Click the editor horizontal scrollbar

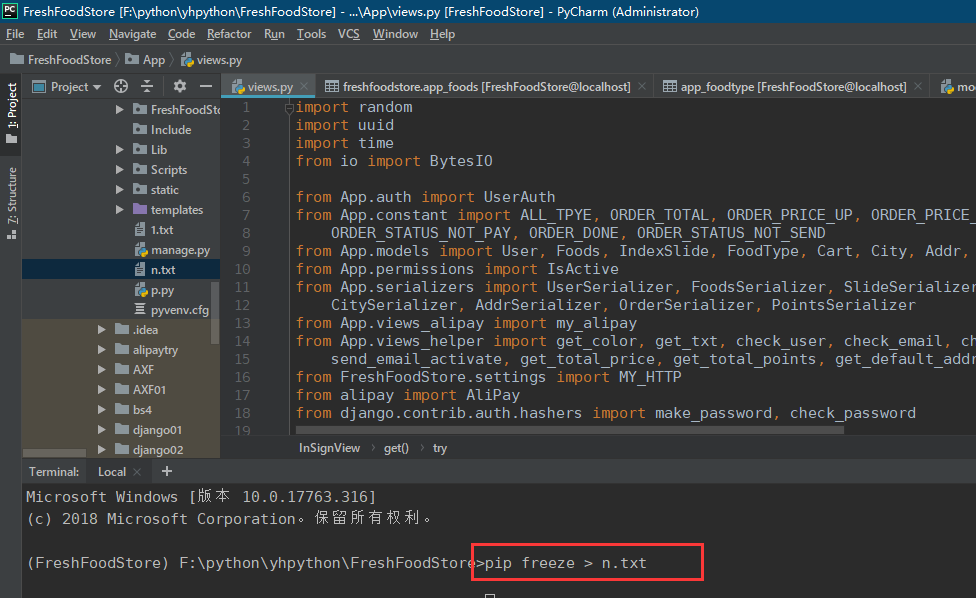[570, 430]
